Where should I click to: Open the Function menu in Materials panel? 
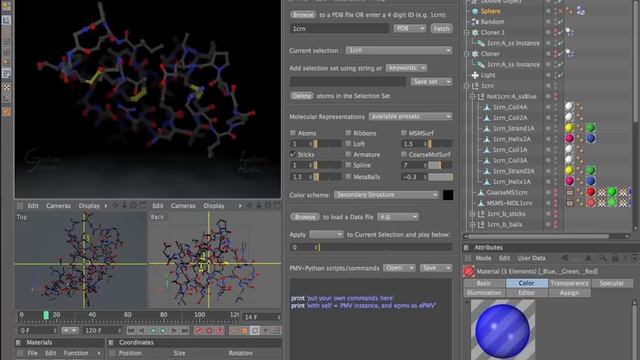pyautogui.click(x=76, y=353)
